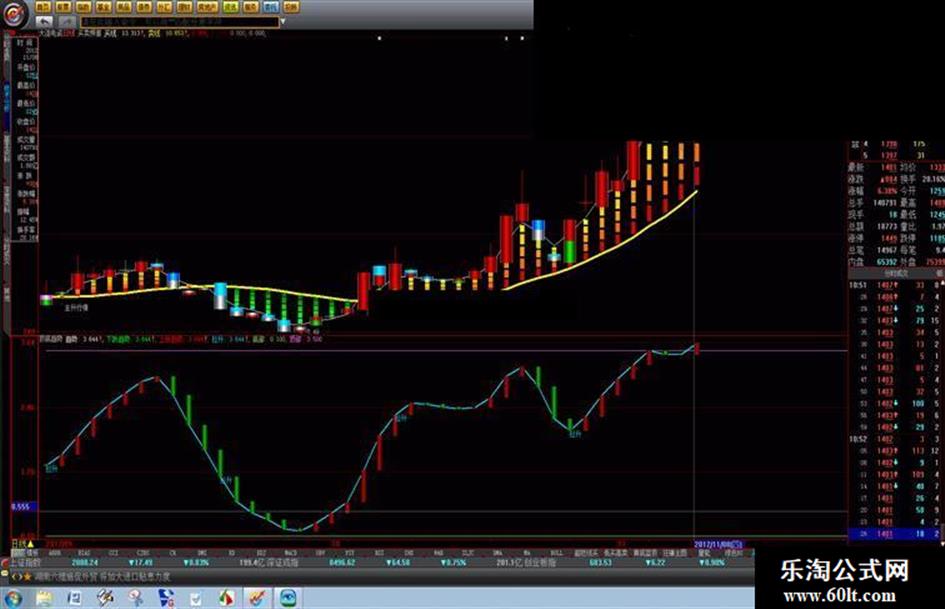Image resolution: width=945 pixels, height=609 pixels.
Task: Click the forward arrow button beside back
Action: point(67,22)
